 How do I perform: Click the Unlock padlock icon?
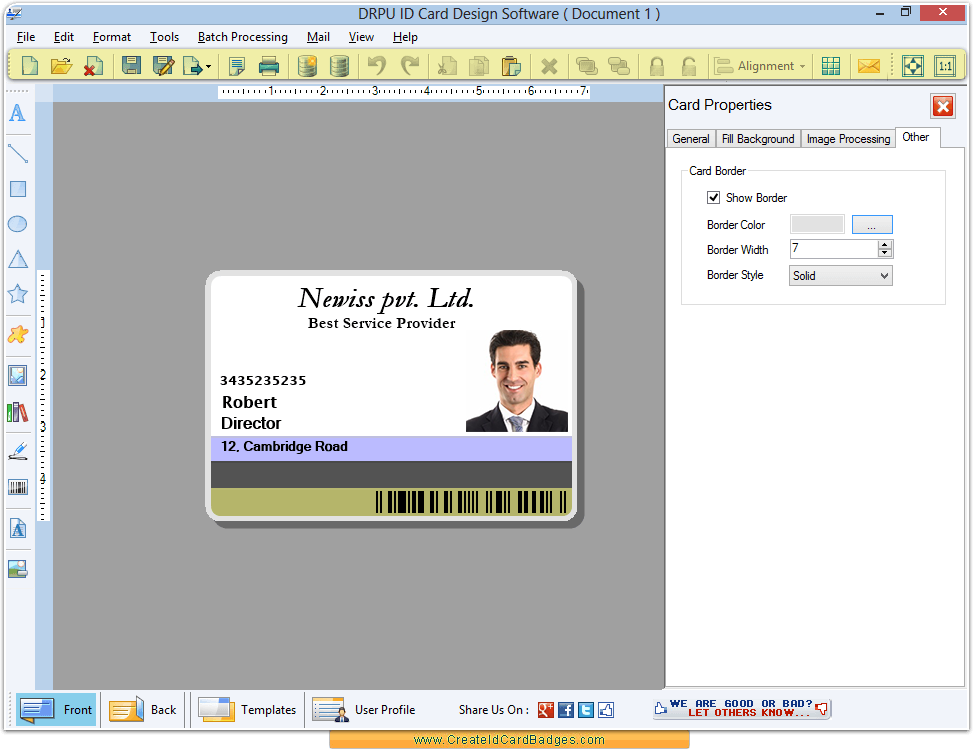pos(689,66)
